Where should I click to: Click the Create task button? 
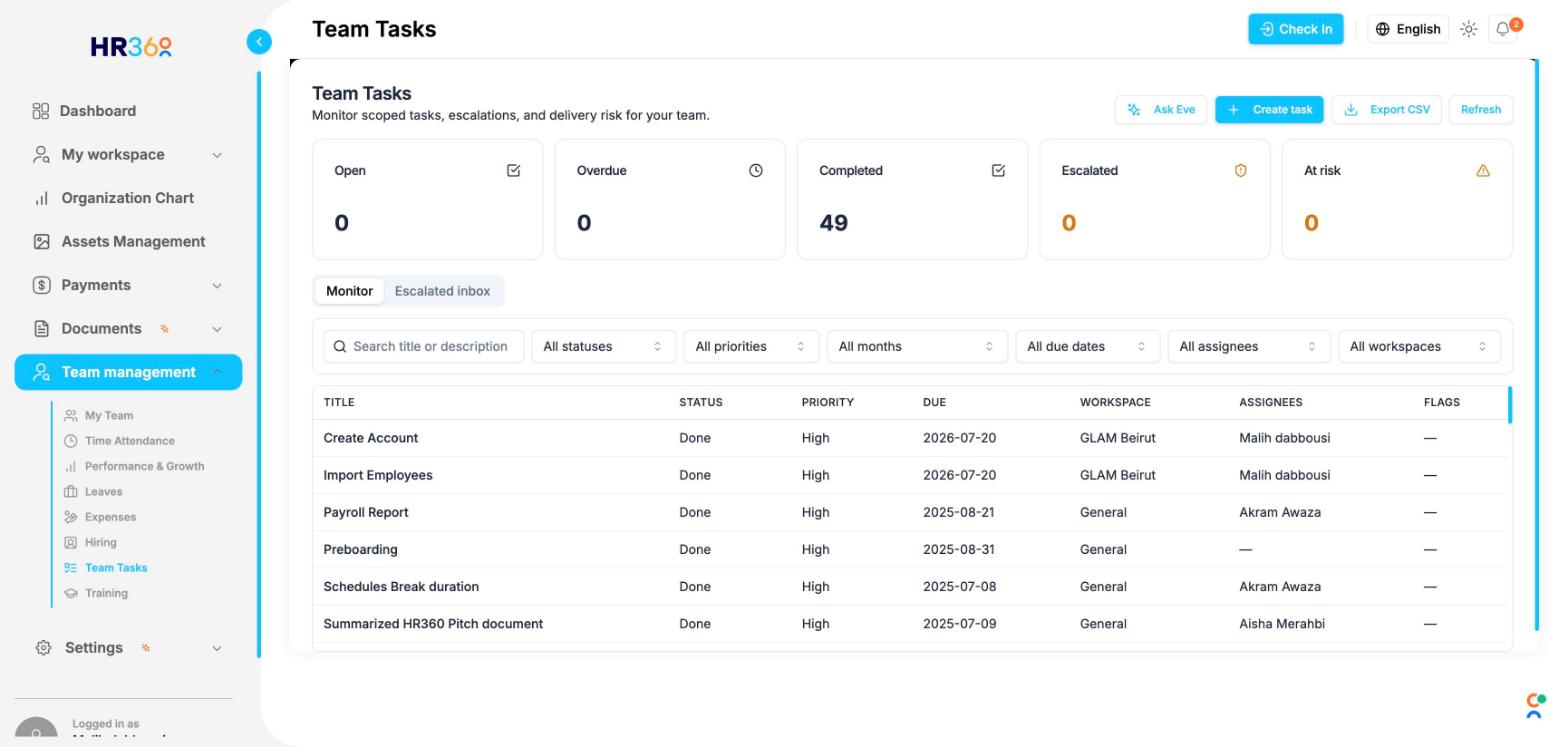(x=1269, y=110)
